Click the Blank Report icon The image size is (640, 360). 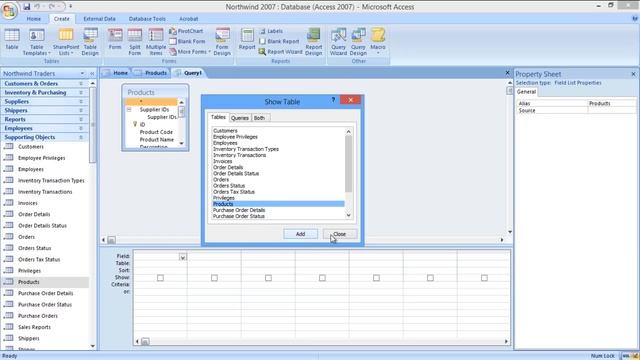[279, 41]
